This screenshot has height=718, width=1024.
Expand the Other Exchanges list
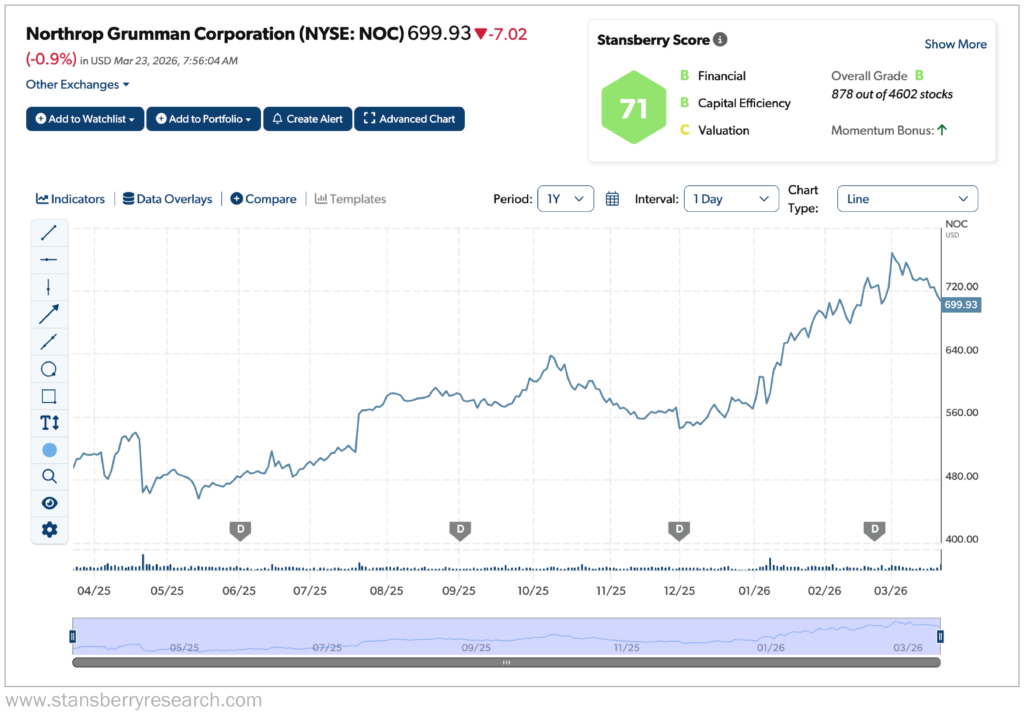(77, 84)
